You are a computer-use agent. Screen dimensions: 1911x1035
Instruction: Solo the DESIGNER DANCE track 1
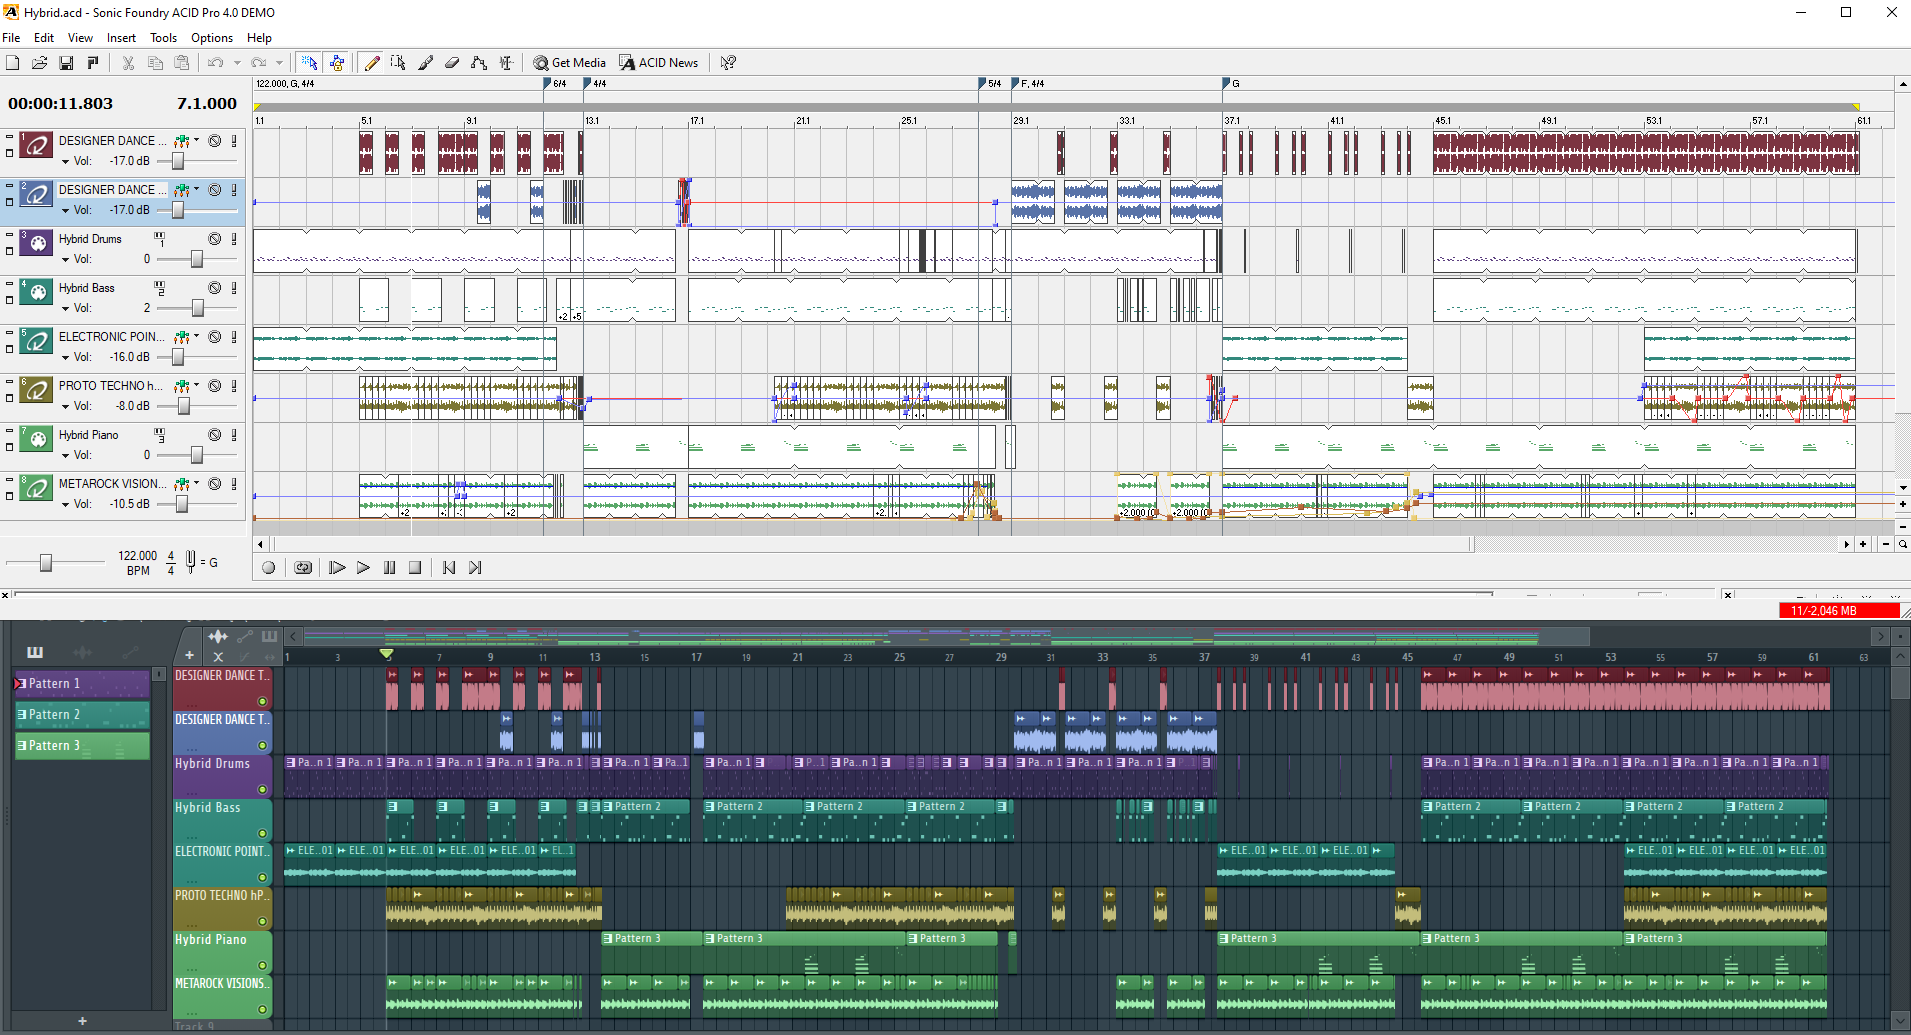click(234, 141)
